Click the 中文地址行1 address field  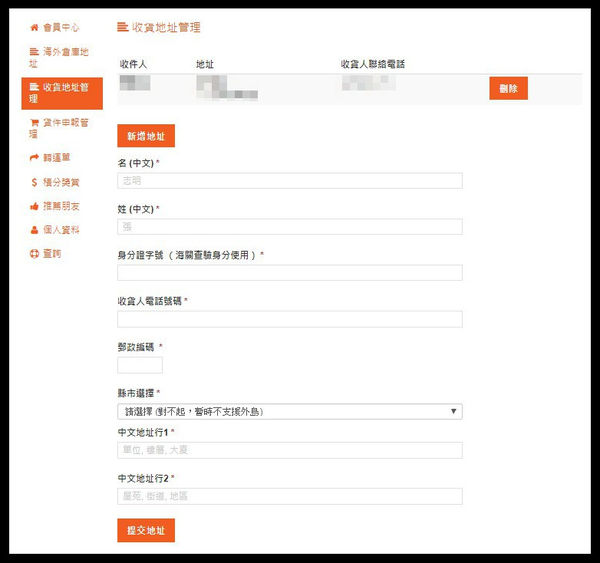point(289,450)
